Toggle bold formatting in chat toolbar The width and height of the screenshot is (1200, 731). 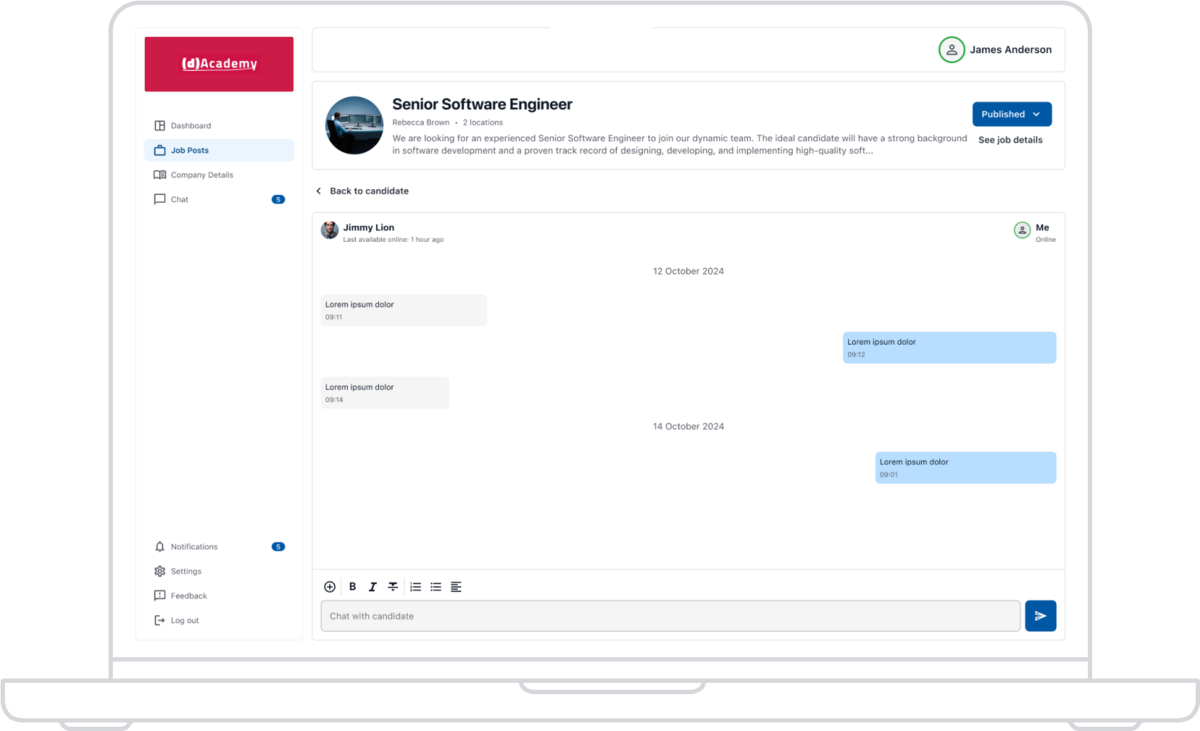click(x=352, y=587)
